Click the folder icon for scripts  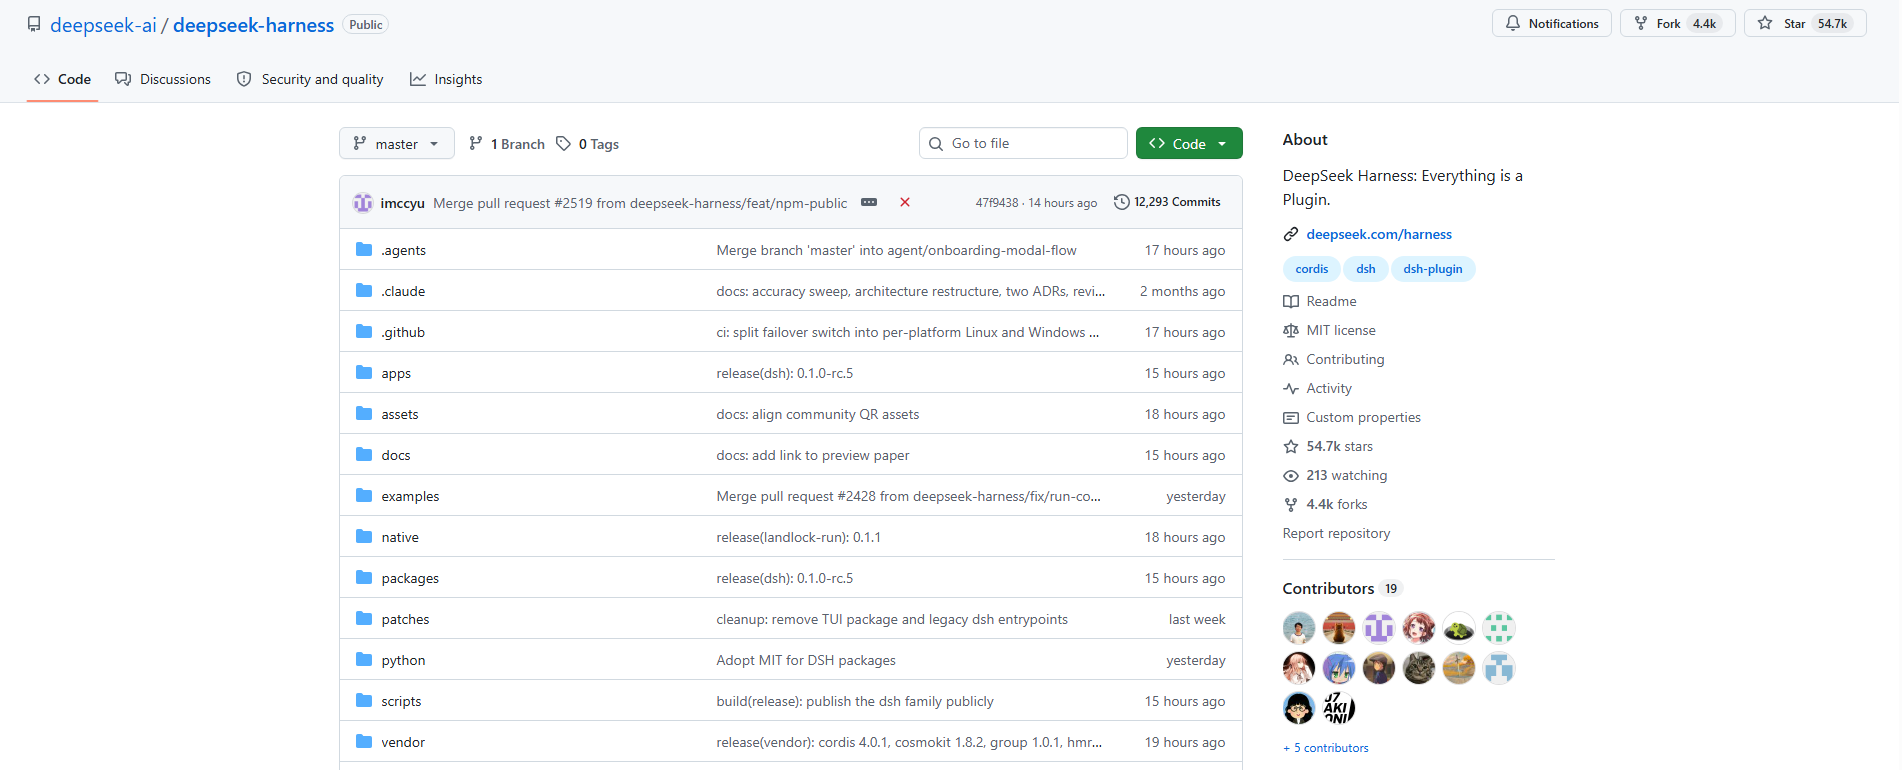(364, 701)
